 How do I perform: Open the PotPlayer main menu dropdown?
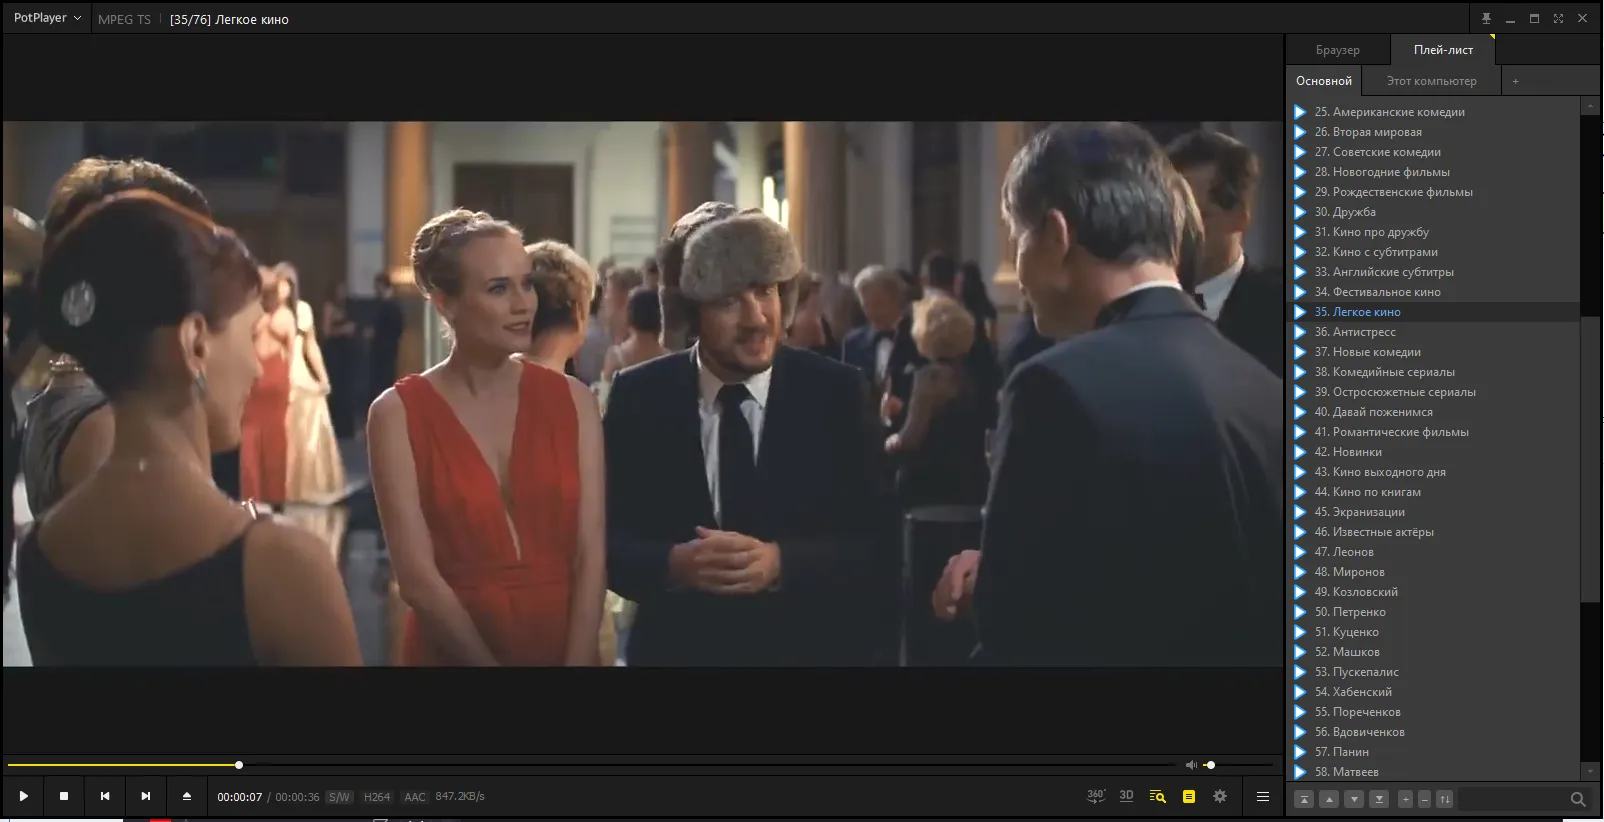pos(47,18)
